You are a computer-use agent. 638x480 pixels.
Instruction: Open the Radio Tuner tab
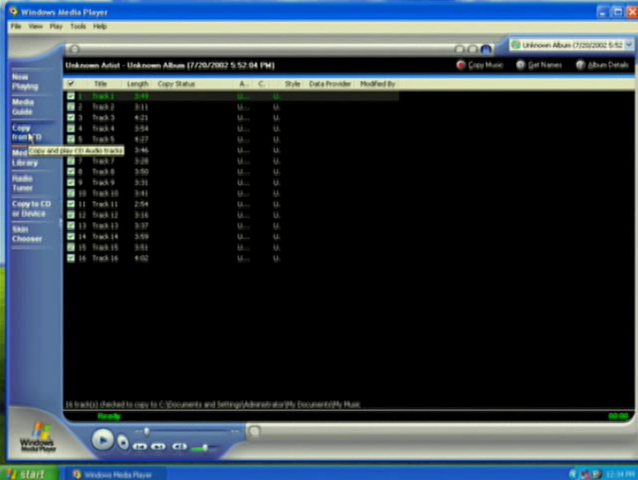coord(22,183)
